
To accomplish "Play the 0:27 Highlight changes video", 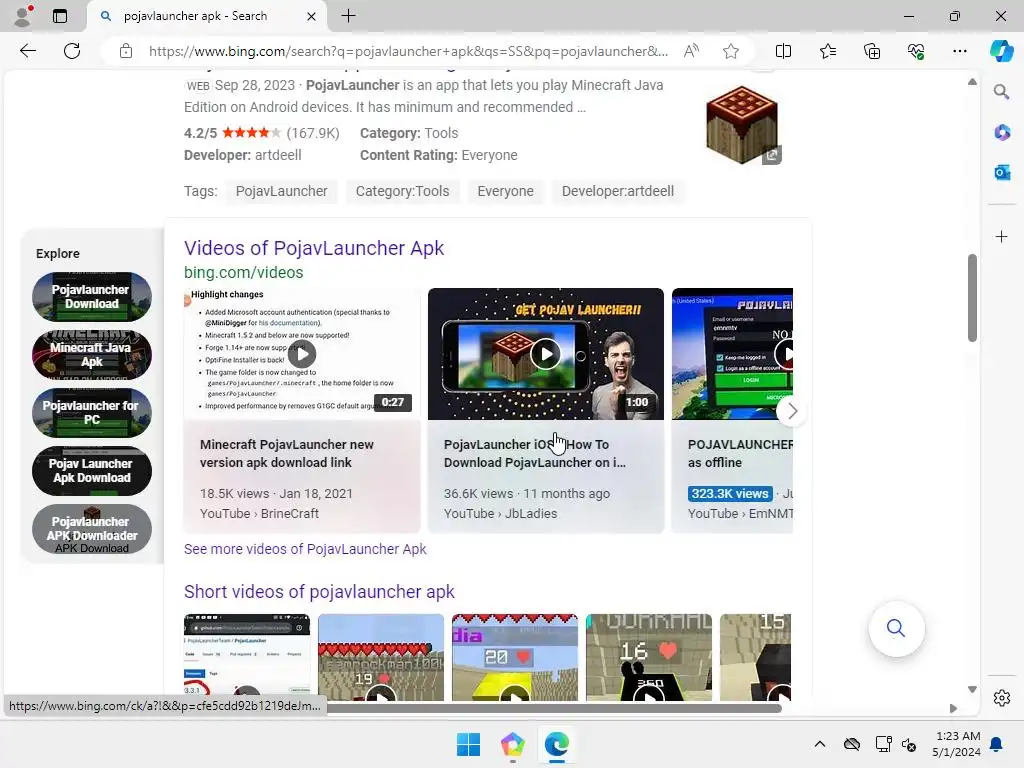I will [302, 354].
